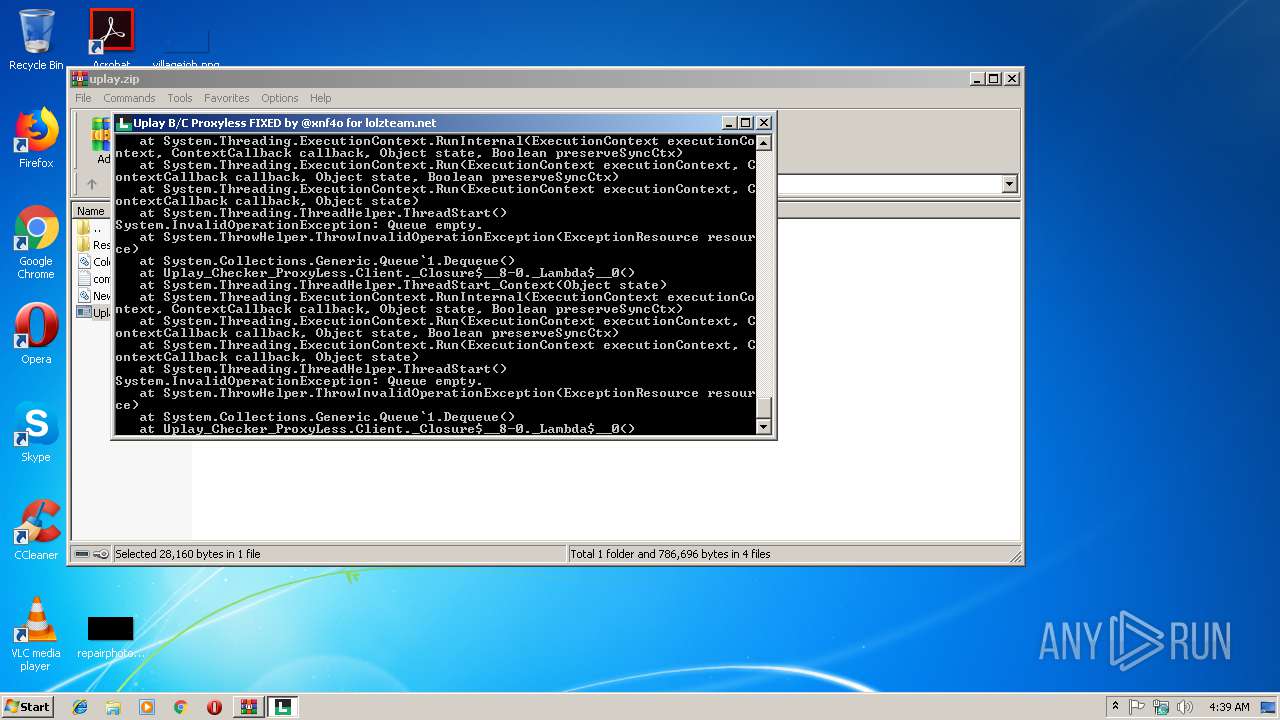
Task: Click the network status tray icon
Action: tap(1161, 707)
